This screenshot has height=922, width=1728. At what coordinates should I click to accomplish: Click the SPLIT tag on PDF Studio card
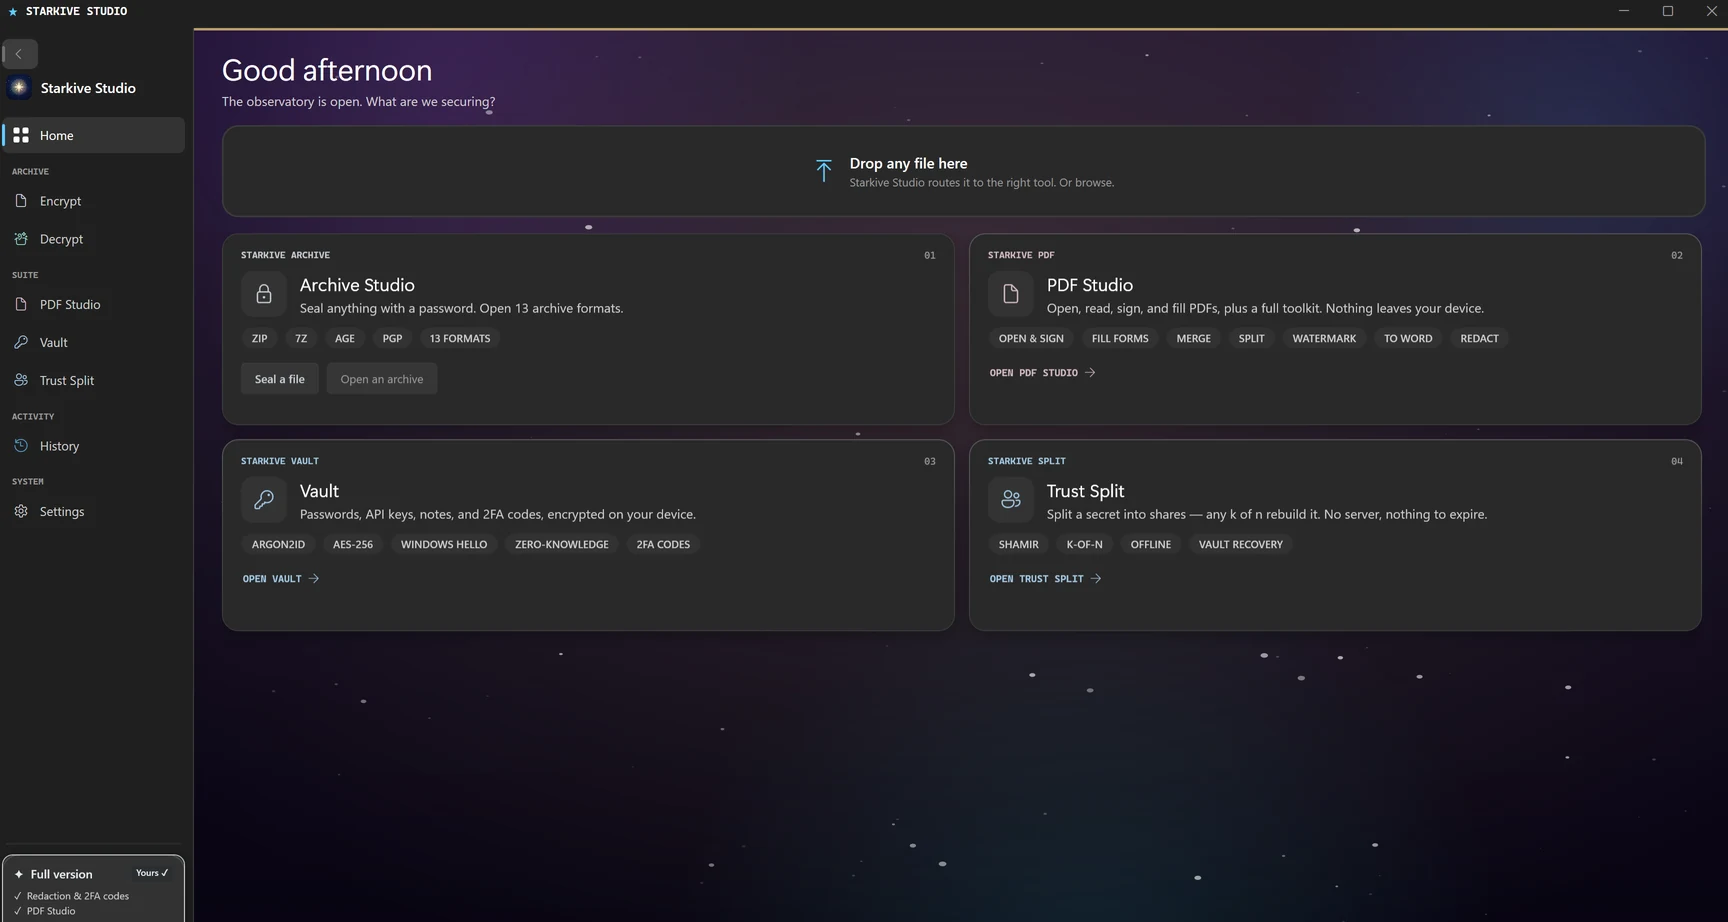click(1252, 338)
